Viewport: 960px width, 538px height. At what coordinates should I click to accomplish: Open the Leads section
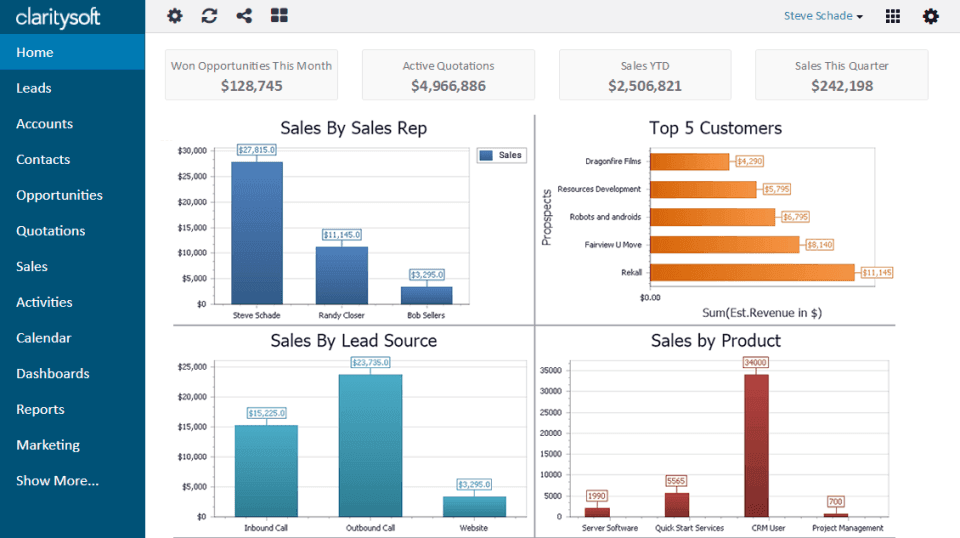pyautogui.click(x=34, y=88)
